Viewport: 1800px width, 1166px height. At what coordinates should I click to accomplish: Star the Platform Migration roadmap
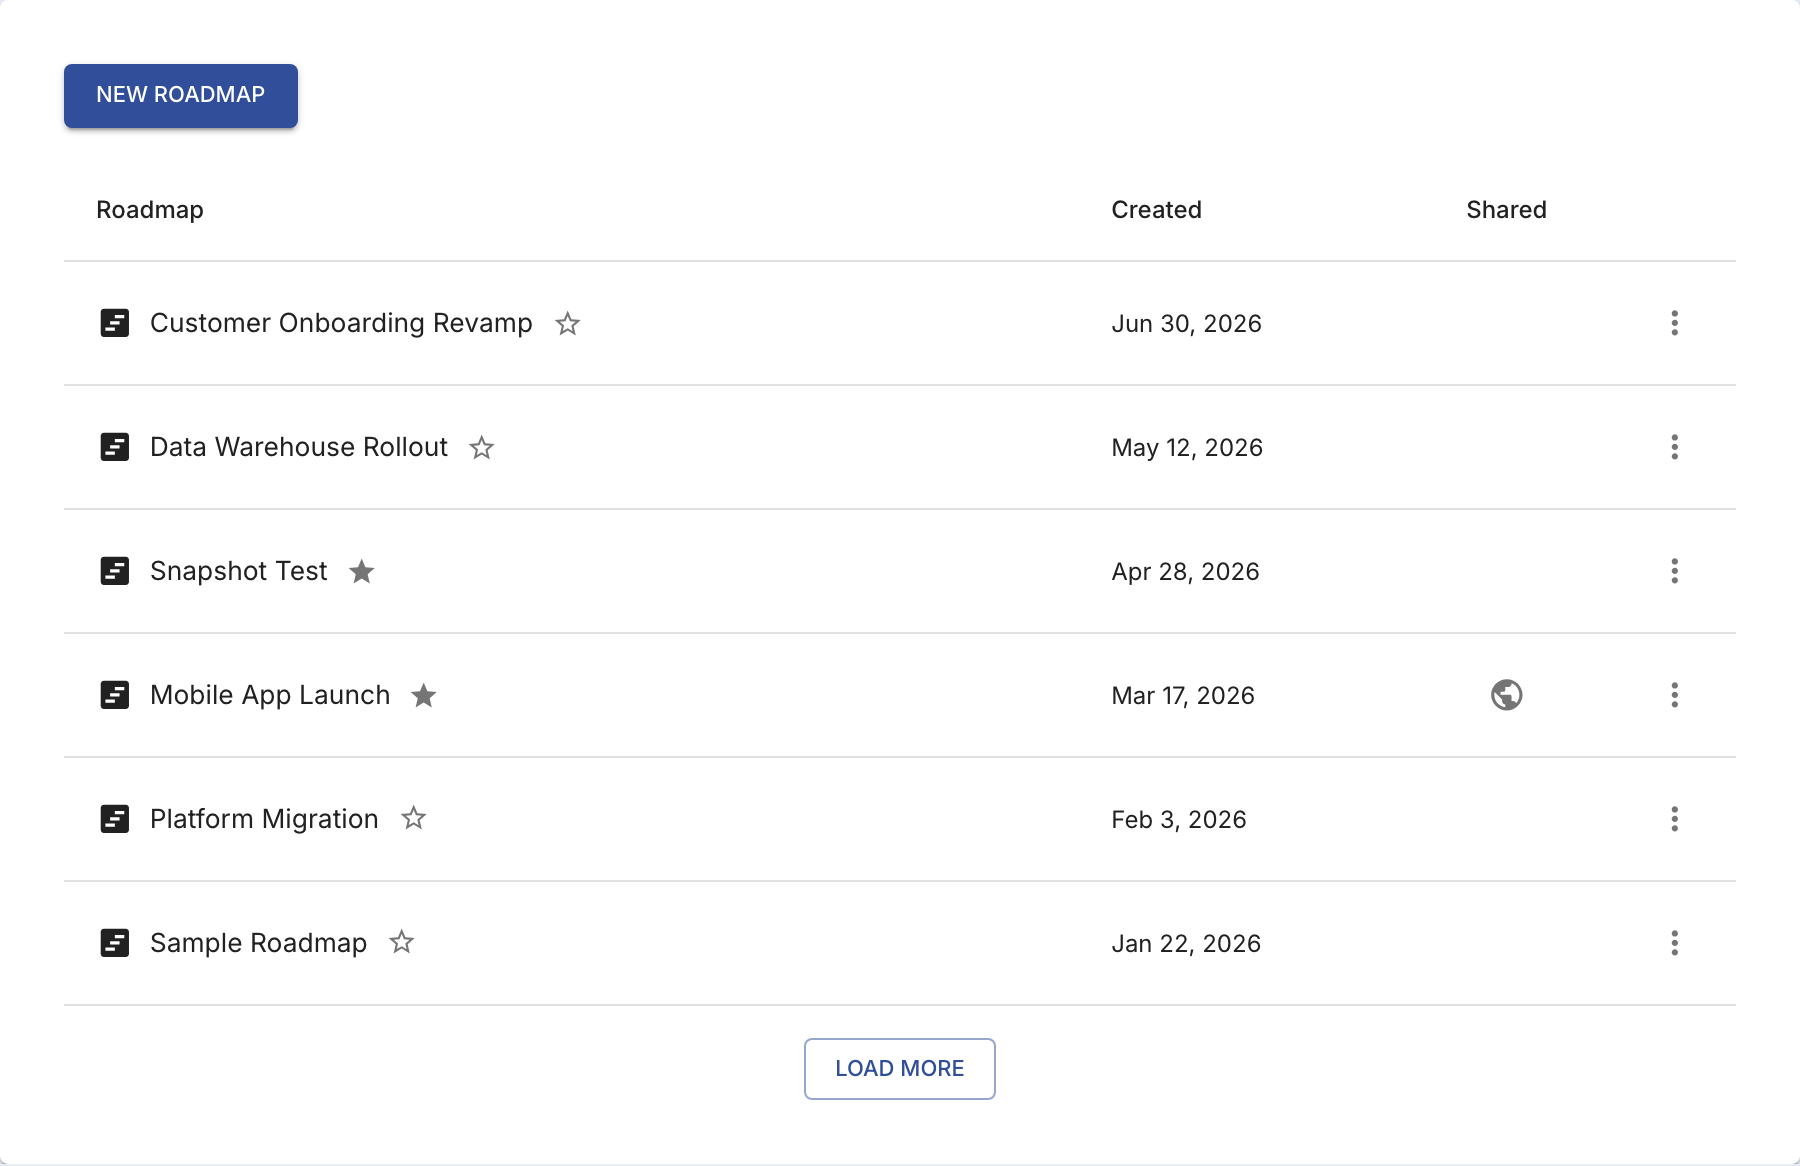[414, 818]
